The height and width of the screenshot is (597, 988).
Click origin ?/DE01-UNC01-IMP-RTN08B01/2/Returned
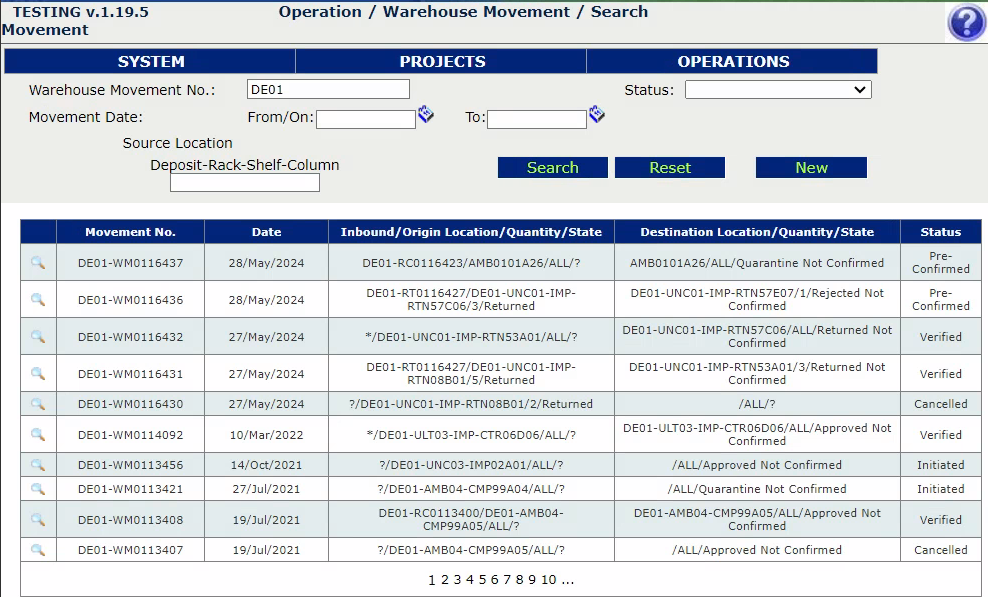471,404
